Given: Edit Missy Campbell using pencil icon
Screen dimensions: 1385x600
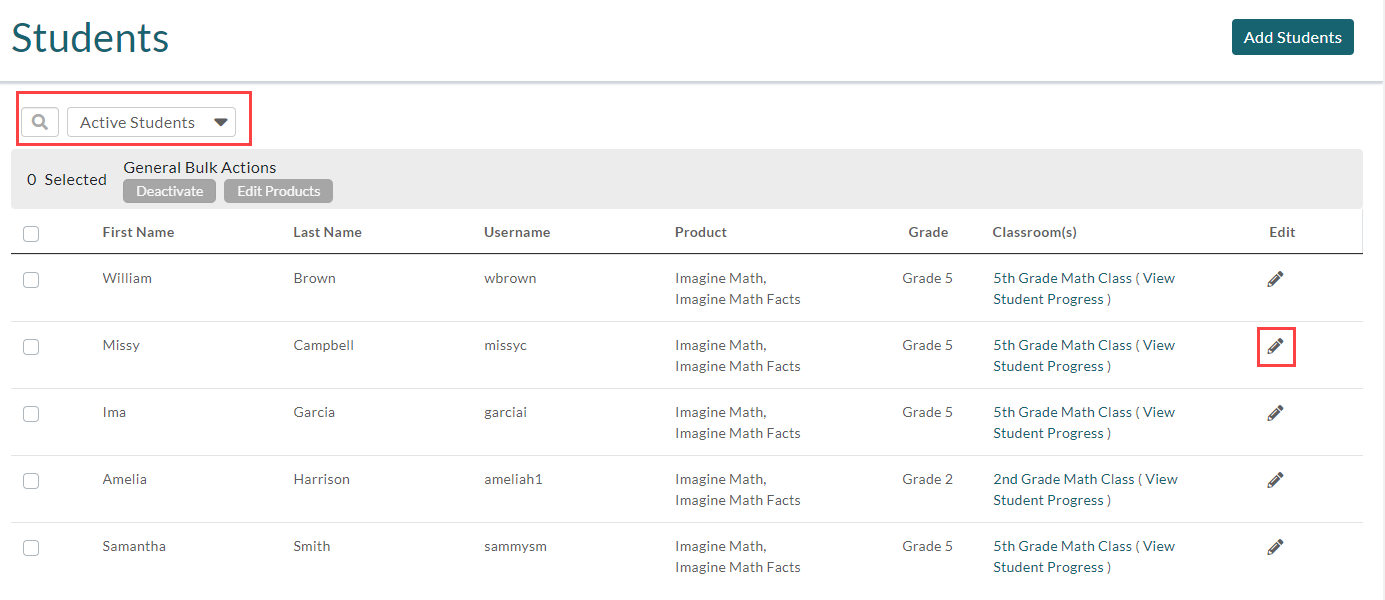Looking at the screenshot, I should [1275, 346].
